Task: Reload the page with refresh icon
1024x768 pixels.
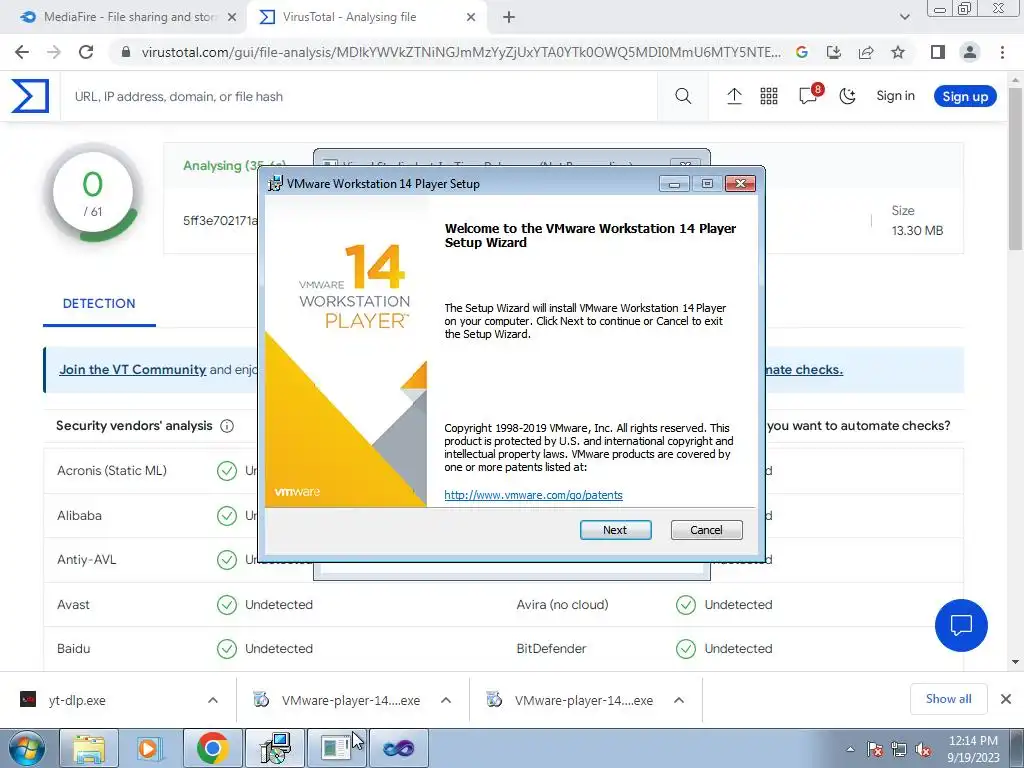Action: click(x=86, y=52)
